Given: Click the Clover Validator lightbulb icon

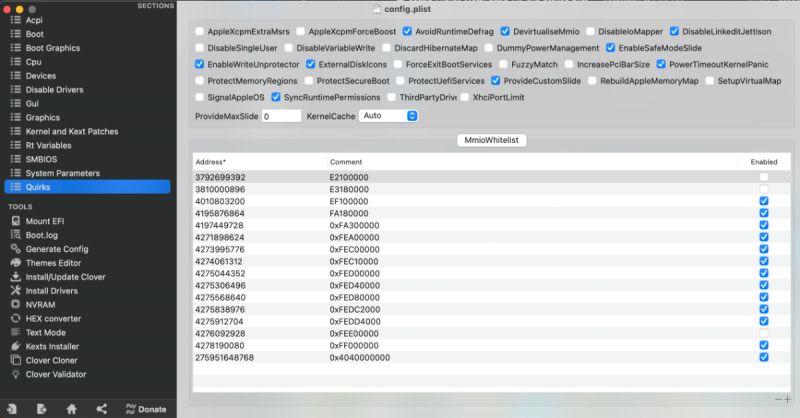Looking at the screenshot, I should pyautogui.click(x=16, y=374).
